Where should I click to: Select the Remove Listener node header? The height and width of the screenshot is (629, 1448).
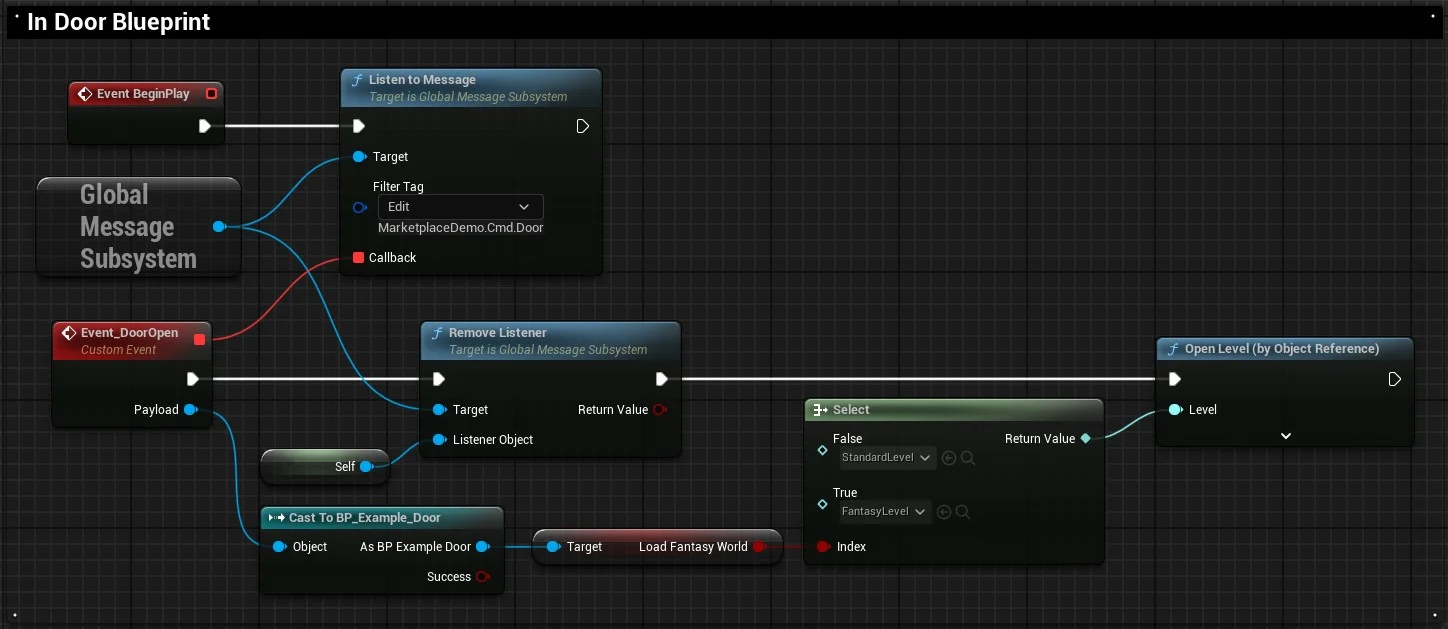(x=550, y=341)
